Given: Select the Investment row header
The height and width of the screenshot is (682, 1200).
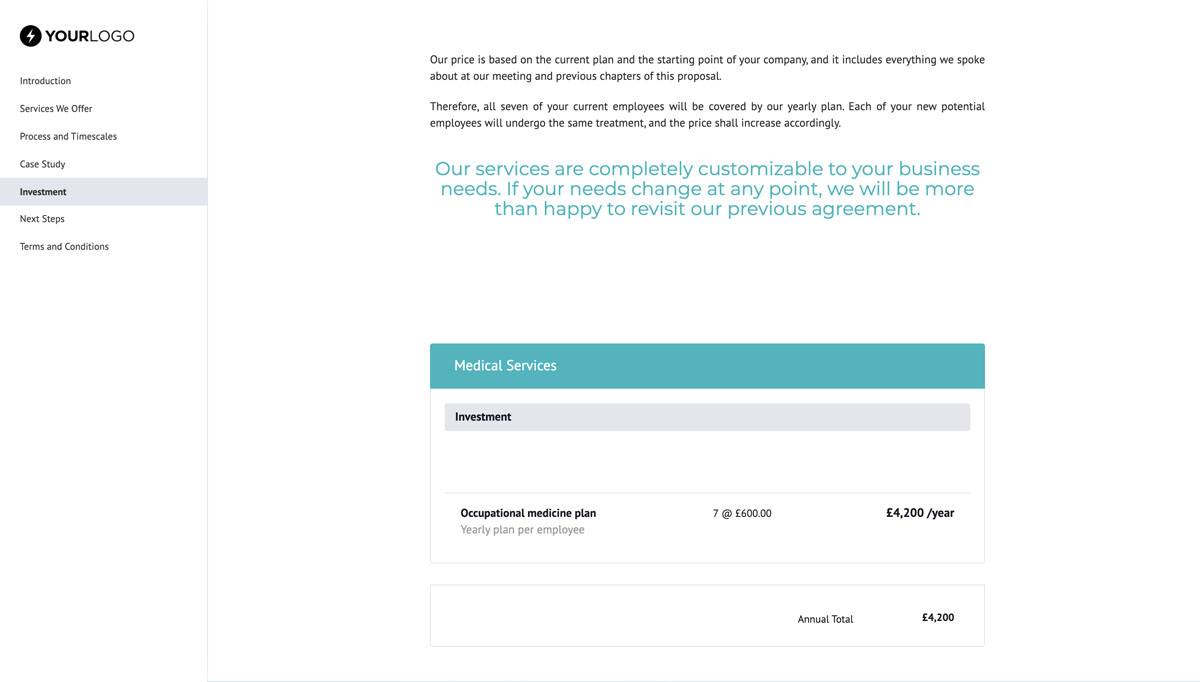Looking at the screenshot, I should [483, 416].
